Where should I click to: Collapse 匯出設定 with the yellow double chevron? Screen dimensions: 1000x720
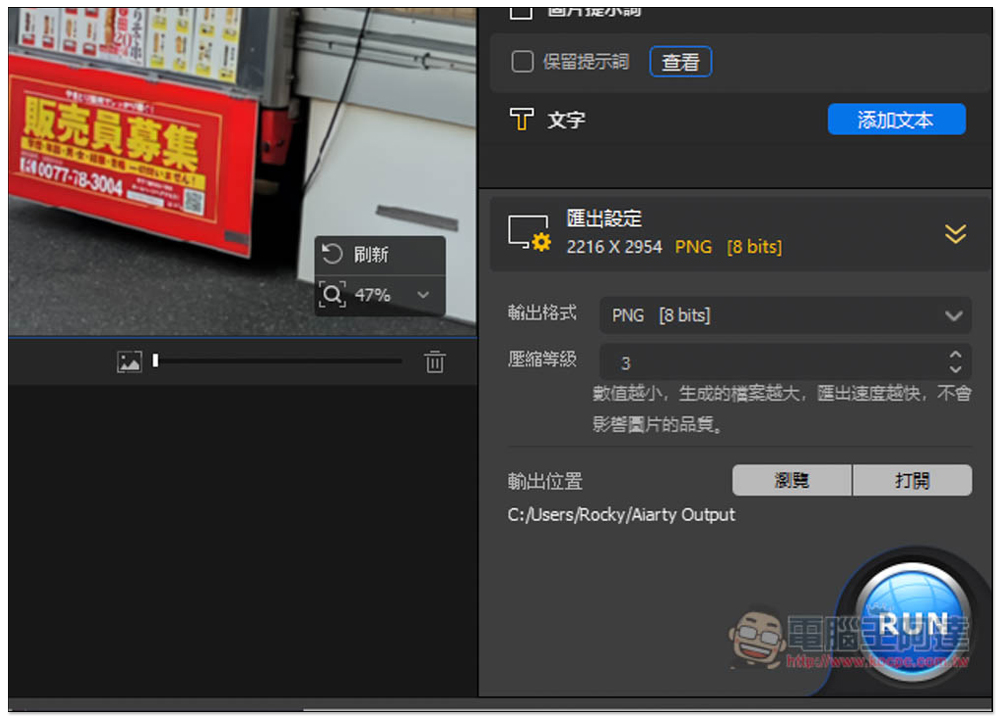(x=955, y=234)
